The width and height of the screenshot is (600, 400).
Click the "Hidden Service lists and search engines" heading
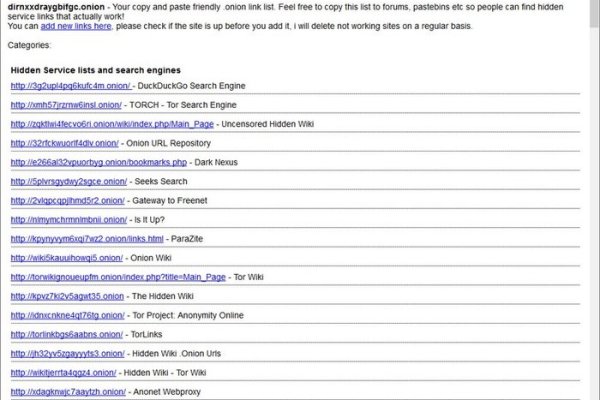point(96,70)
